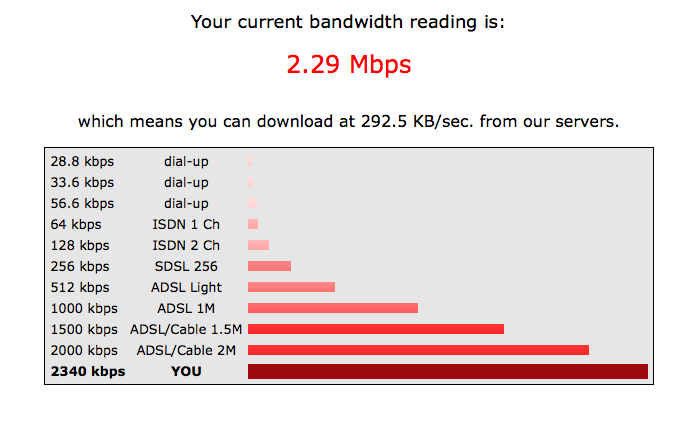Click the dark red YOU speed bar

(447, 372)
